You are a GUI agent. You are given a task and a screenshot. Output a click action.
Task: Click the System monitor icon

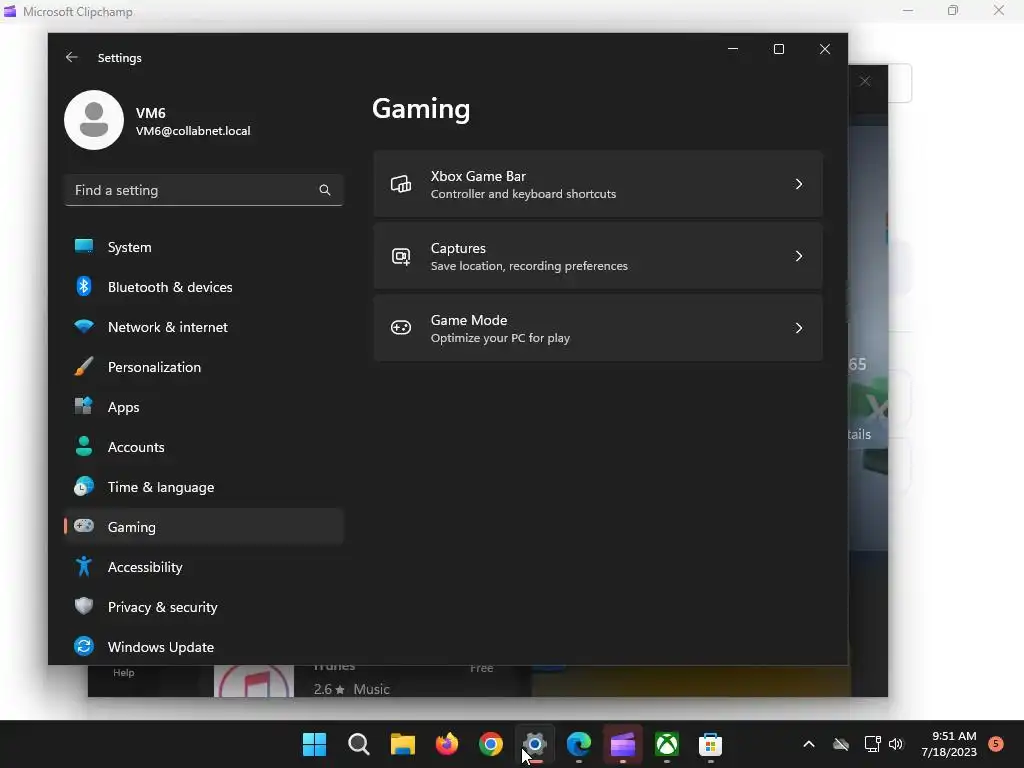[84, 246]
